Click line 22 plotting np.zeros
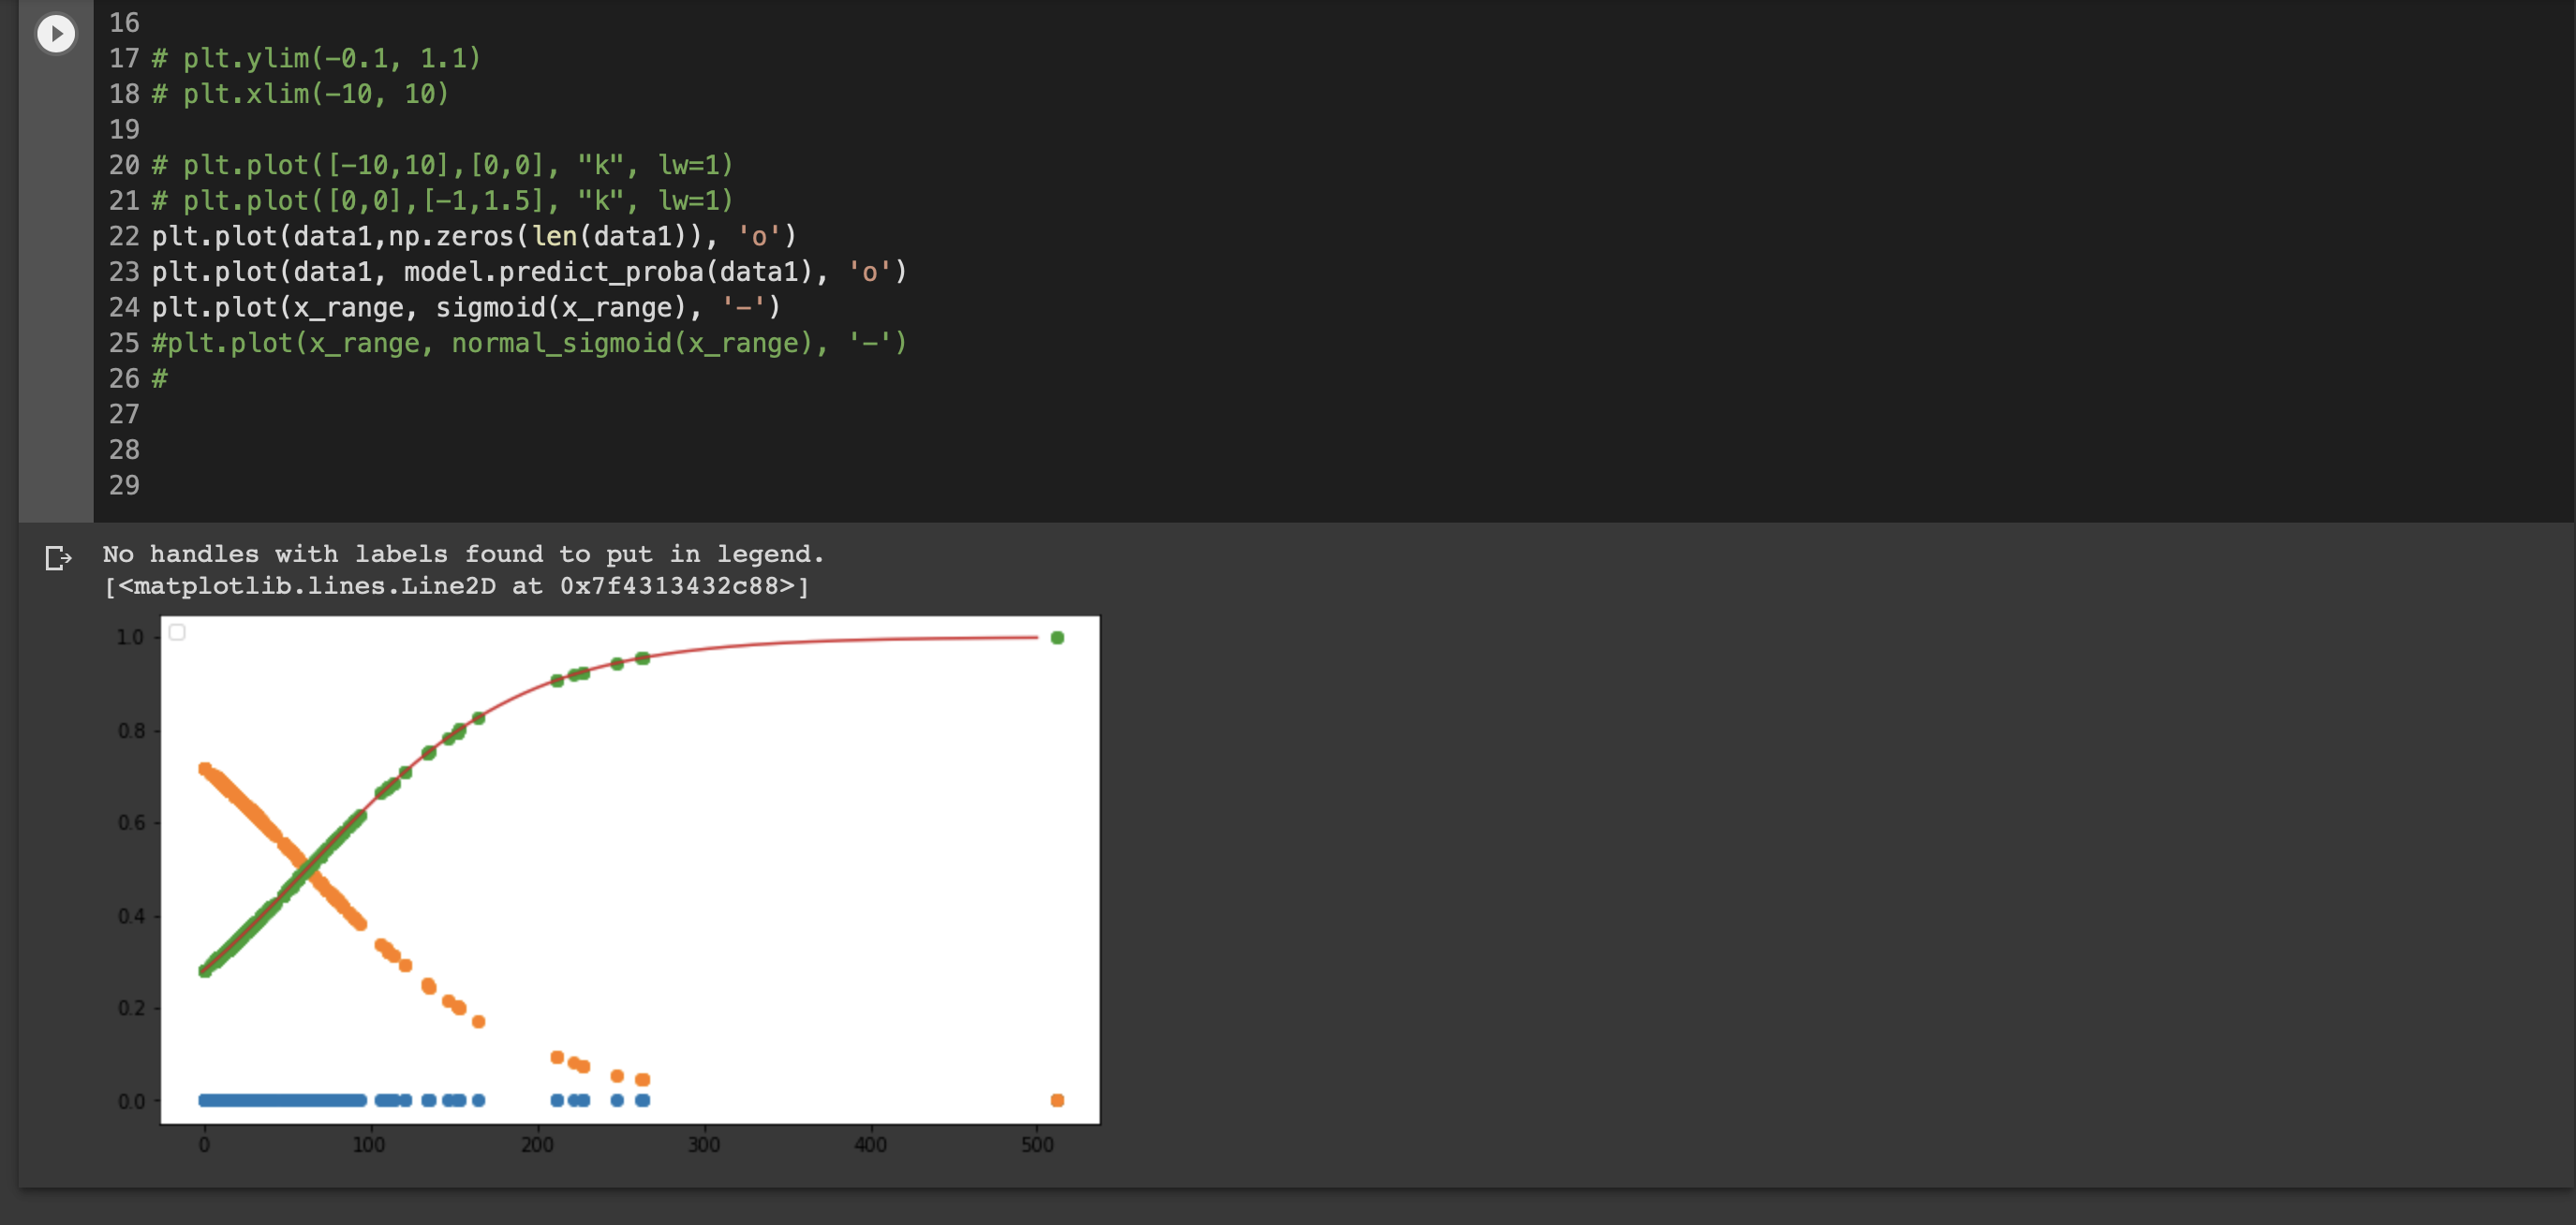Image resolution: width=2576 pixels, height=1225 pixels. 472,236
